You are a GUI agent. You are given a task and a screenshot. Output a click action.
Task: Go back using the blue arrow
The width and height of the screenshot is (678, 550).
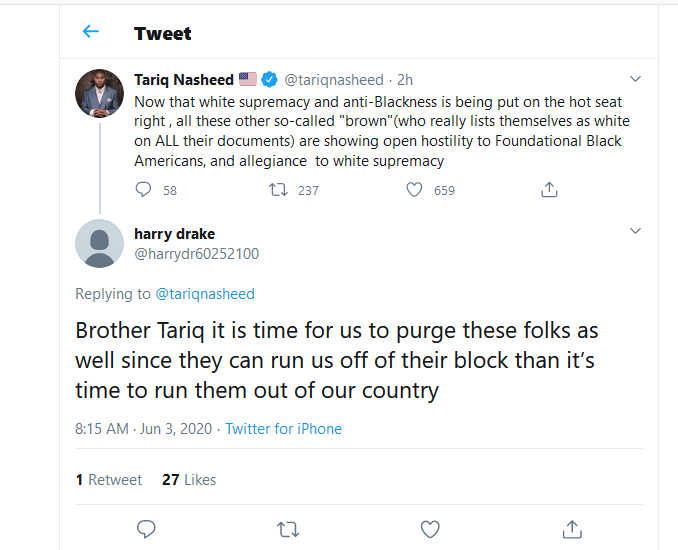(91, 32)
